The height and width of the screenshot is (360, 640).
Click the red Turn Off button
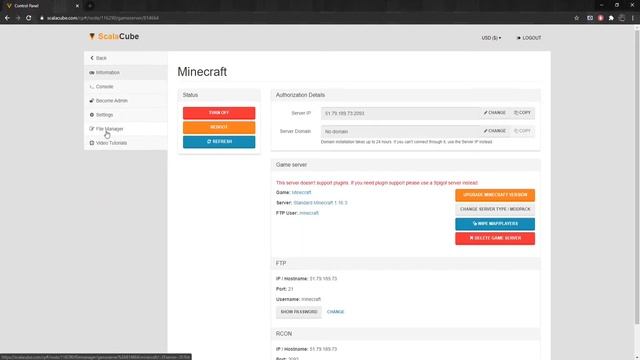(219, 113)
